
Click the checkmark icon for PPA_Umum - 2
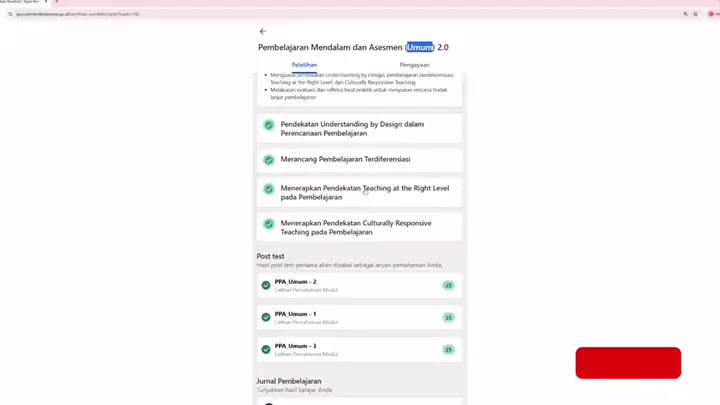coord(266,285)
